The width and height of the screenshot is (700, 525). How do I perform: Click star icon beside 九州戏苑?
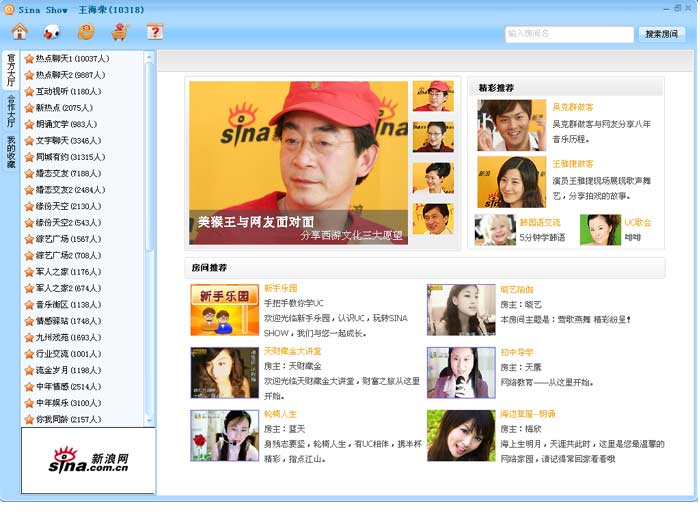pos(29,338)
